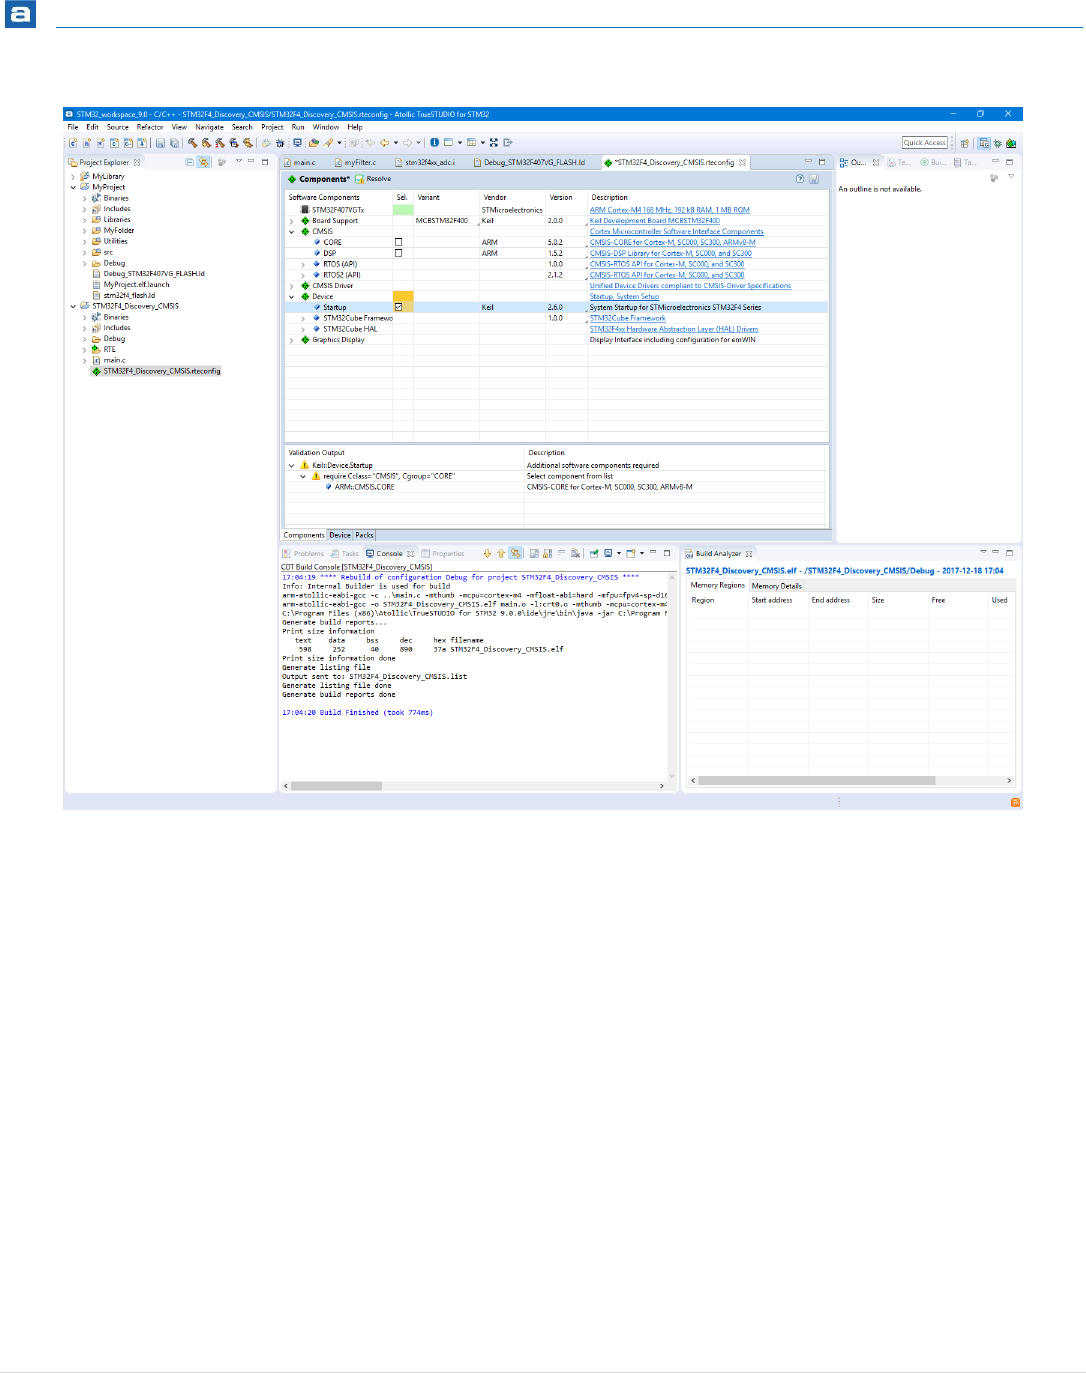Maximize the Build Analyzer panel
The height and width of the screenshot is (1373, 1086).
1009,552
